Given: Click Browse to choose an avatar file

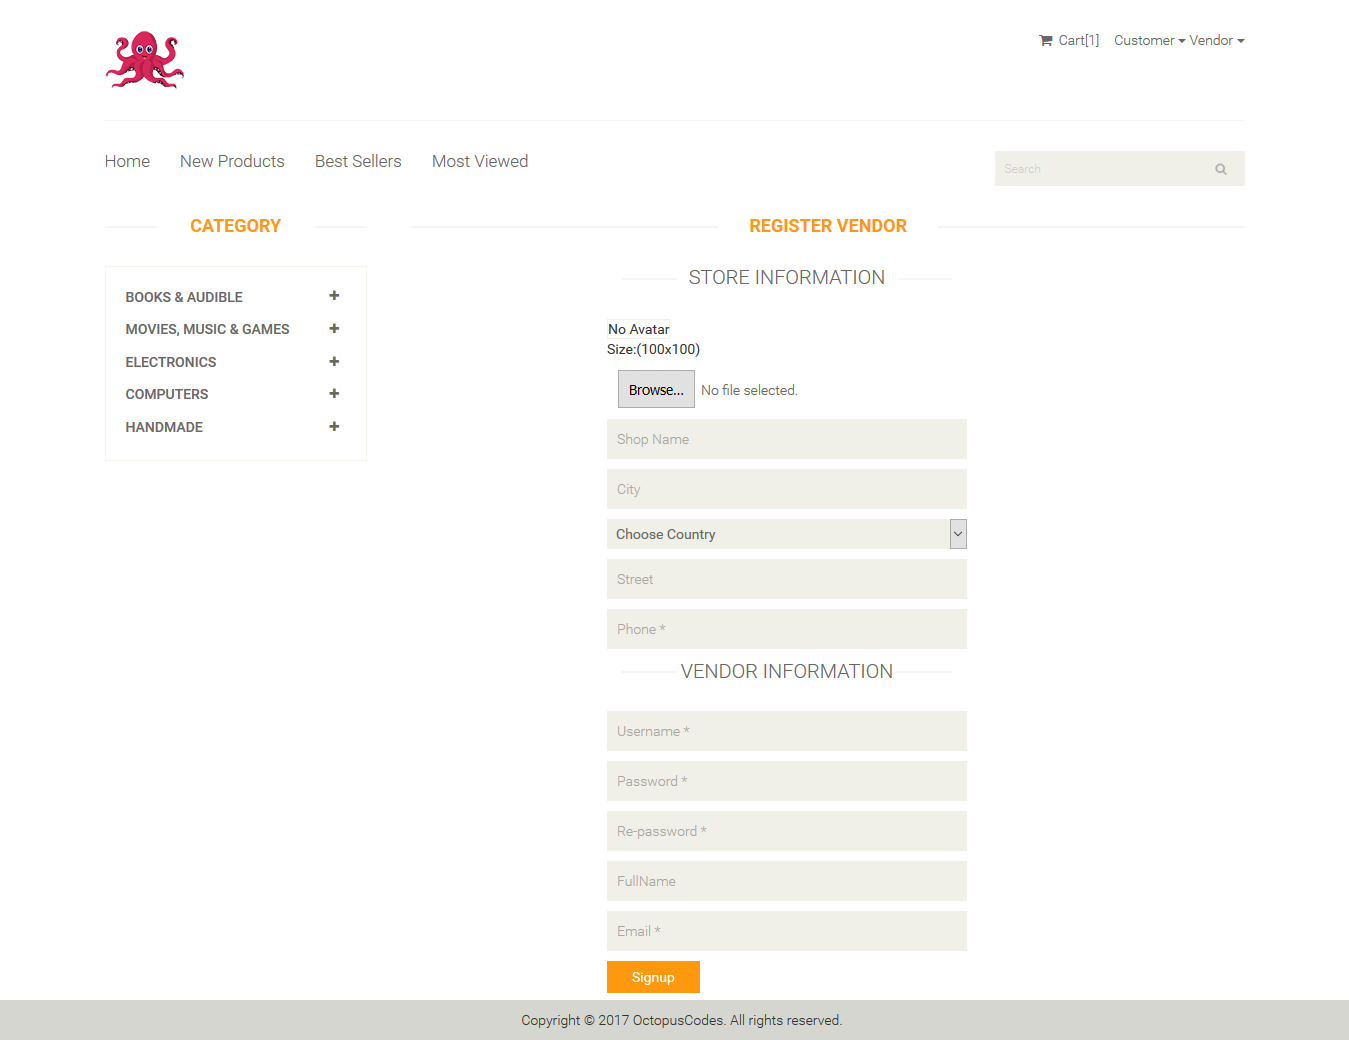Looking at the screenshot, I should [x=655, y=389].
